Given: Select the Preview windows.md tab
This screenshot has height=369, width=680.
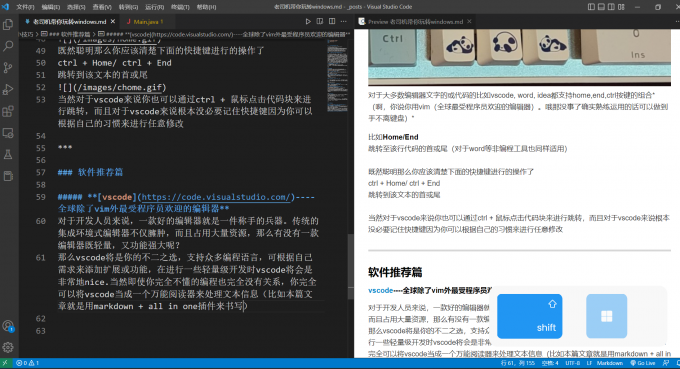Looking at the screenshot, I should (415, 21).
